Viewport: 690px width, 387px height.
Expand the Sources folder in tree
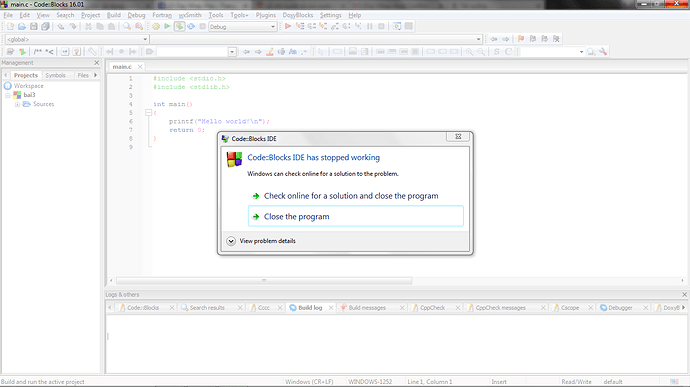click(17, 104)
